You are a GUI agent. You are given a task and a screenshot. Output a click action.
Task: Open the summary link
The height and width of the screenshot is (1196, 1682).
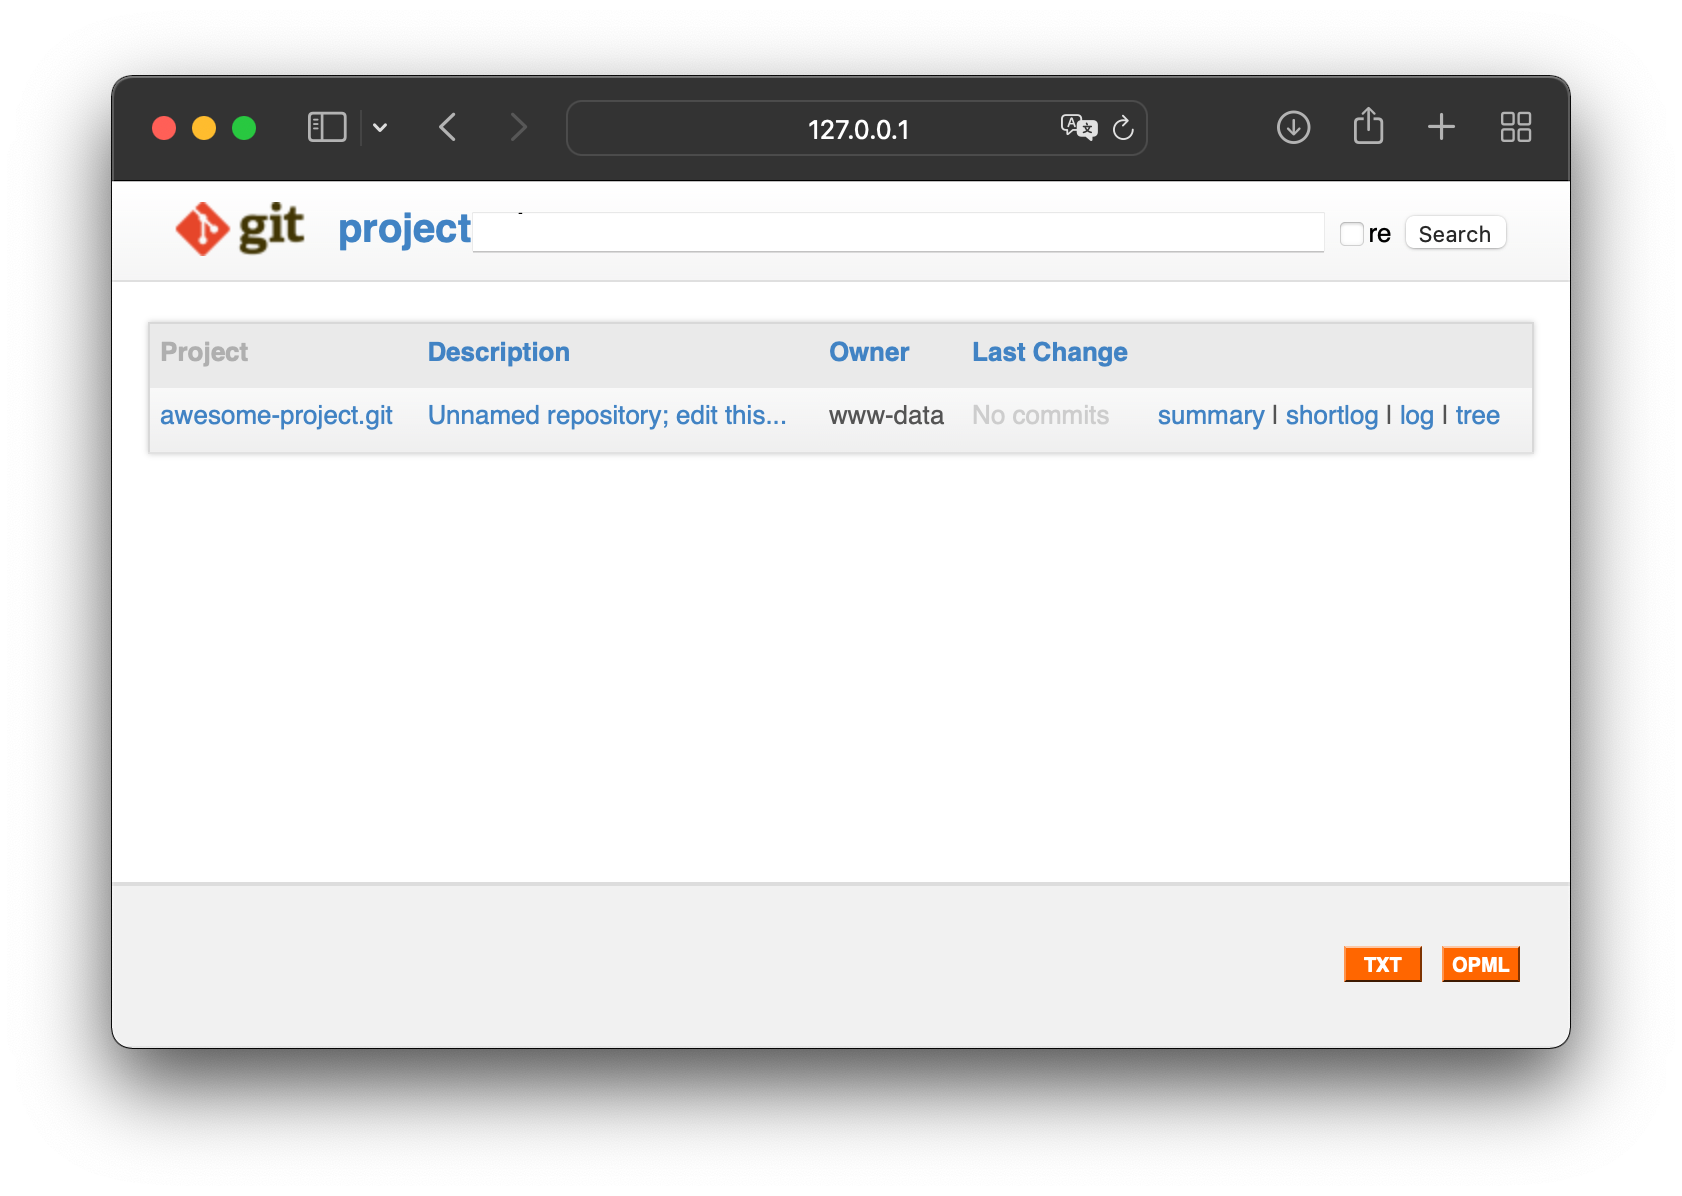coord(1211,415)
